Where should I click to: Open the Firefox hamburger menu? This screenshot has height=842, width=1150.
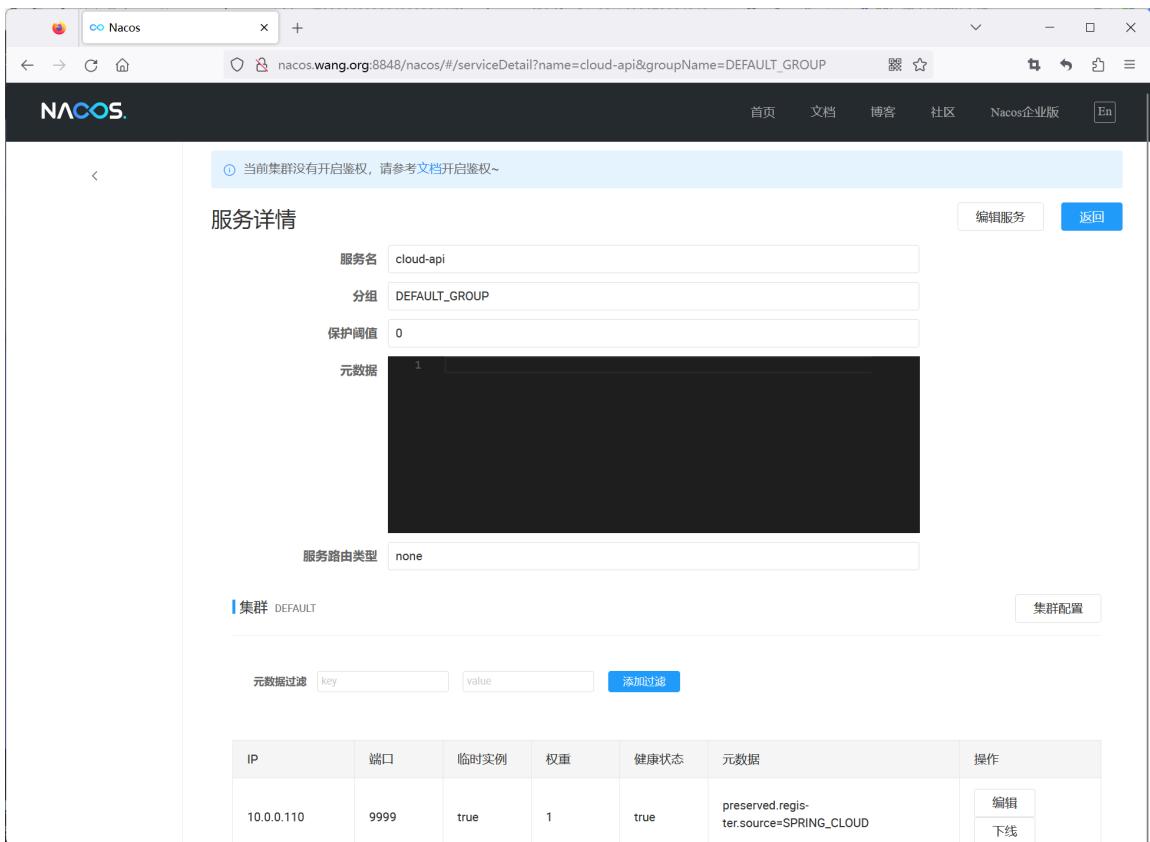[x=1129, y=65]
